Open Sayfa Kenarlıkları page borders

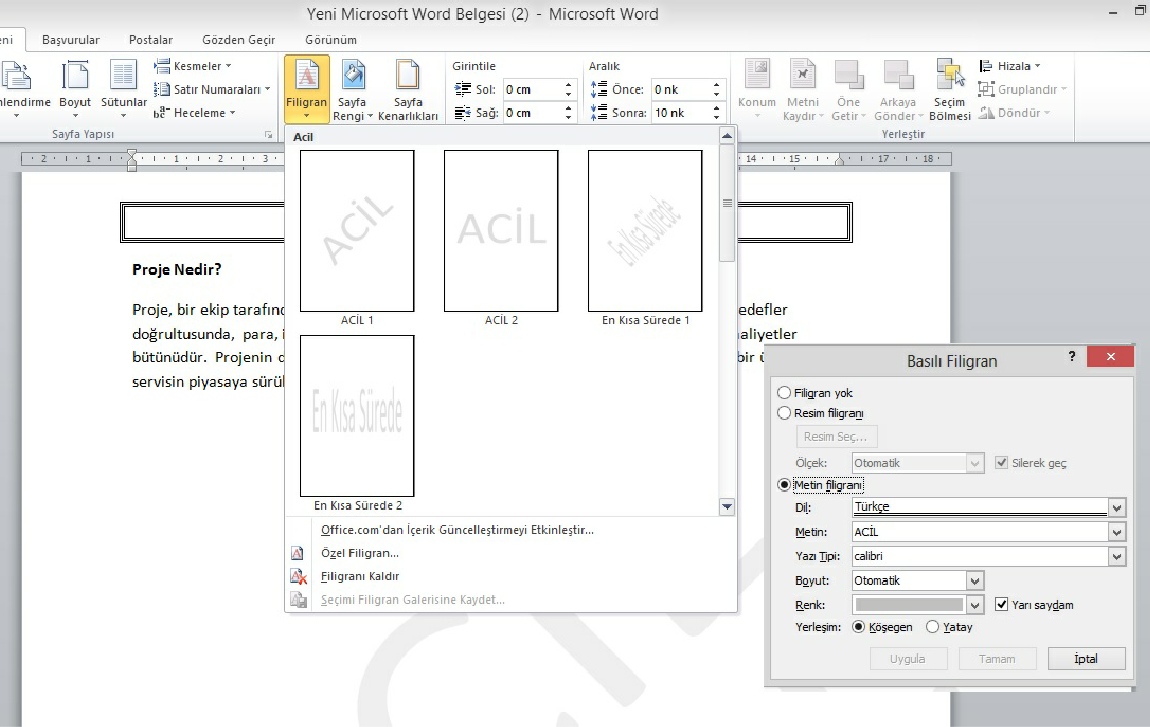coord(408,90)
